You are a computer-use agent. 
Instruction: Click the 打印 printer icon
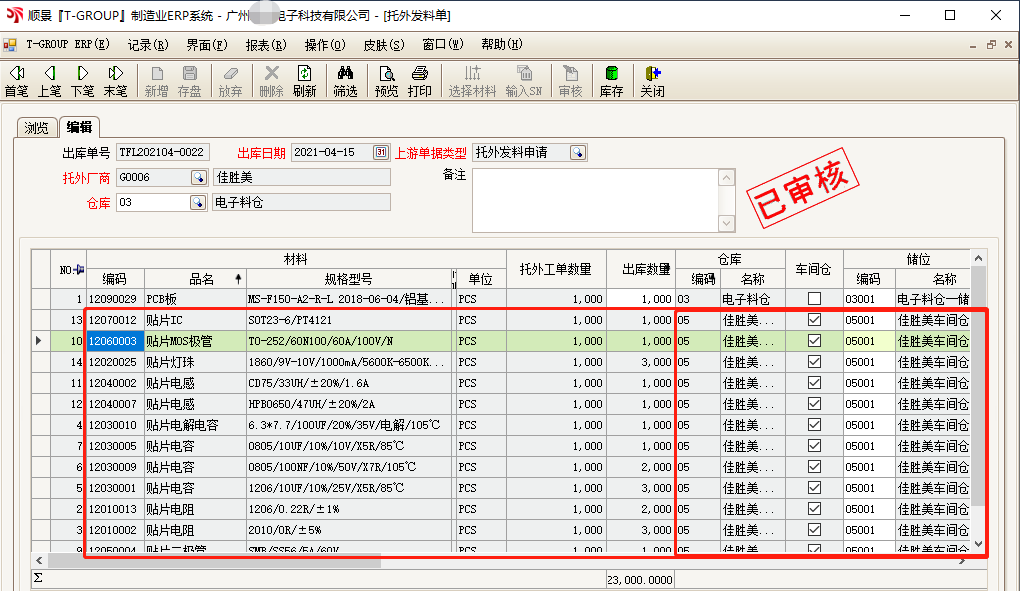420,81
